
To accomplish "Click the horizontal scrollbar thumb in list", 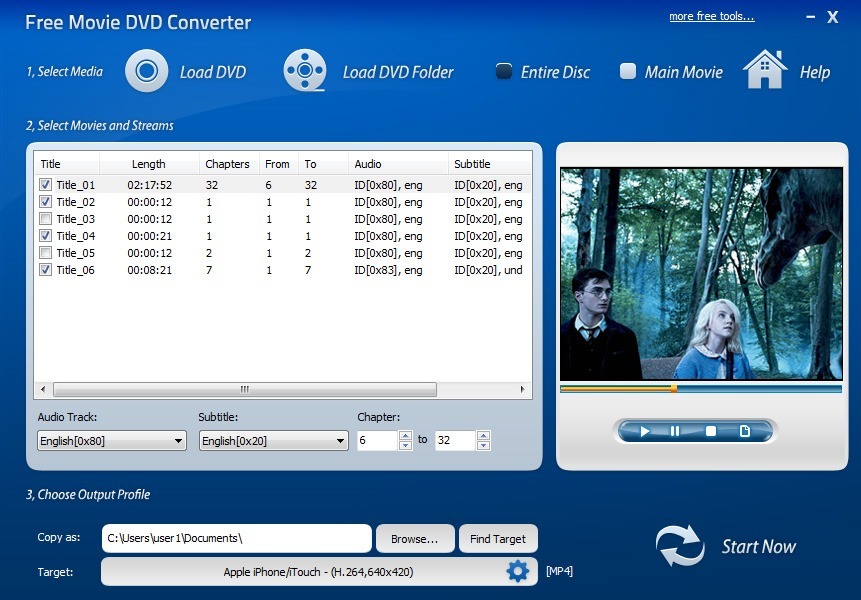I will [245, 389].
